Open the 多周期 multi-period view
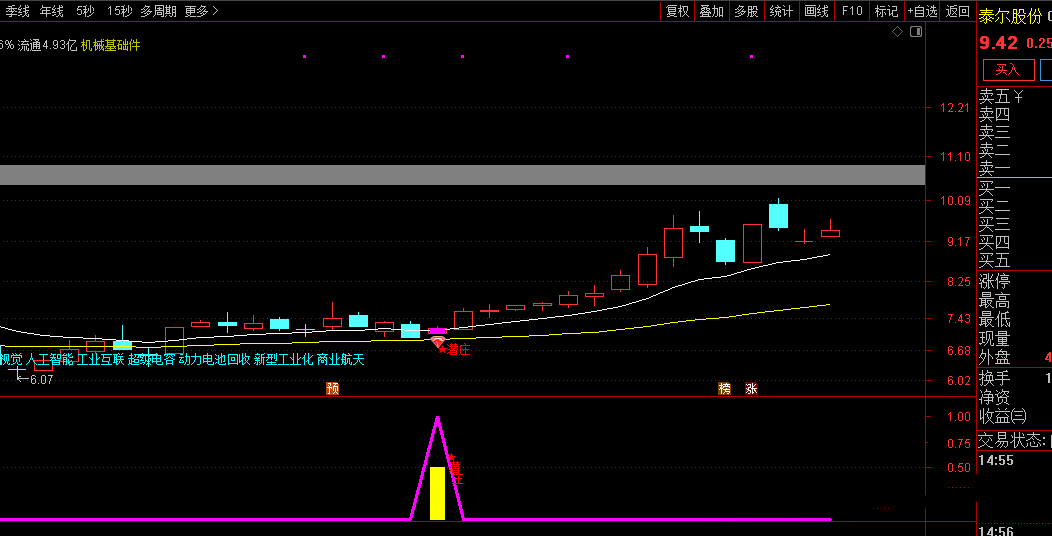 coord(158,11)
